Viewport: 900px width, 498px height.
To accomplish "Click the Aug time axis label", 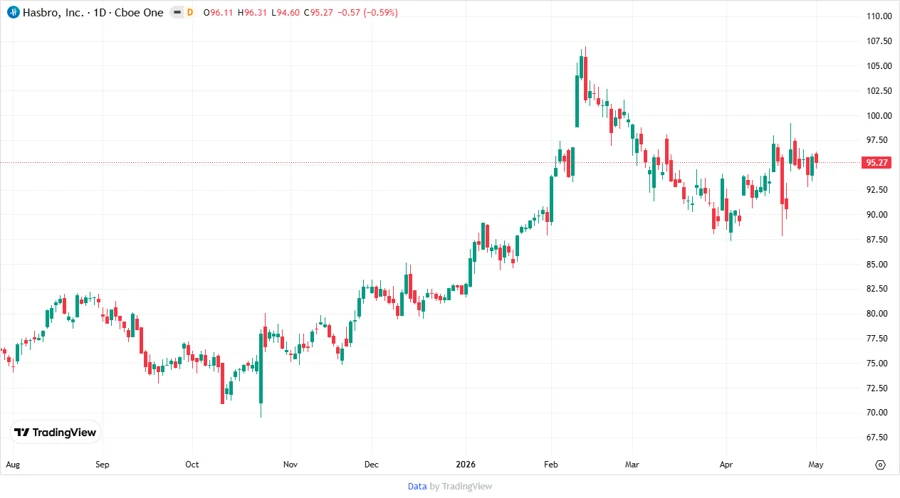I will tap(13, 465).
